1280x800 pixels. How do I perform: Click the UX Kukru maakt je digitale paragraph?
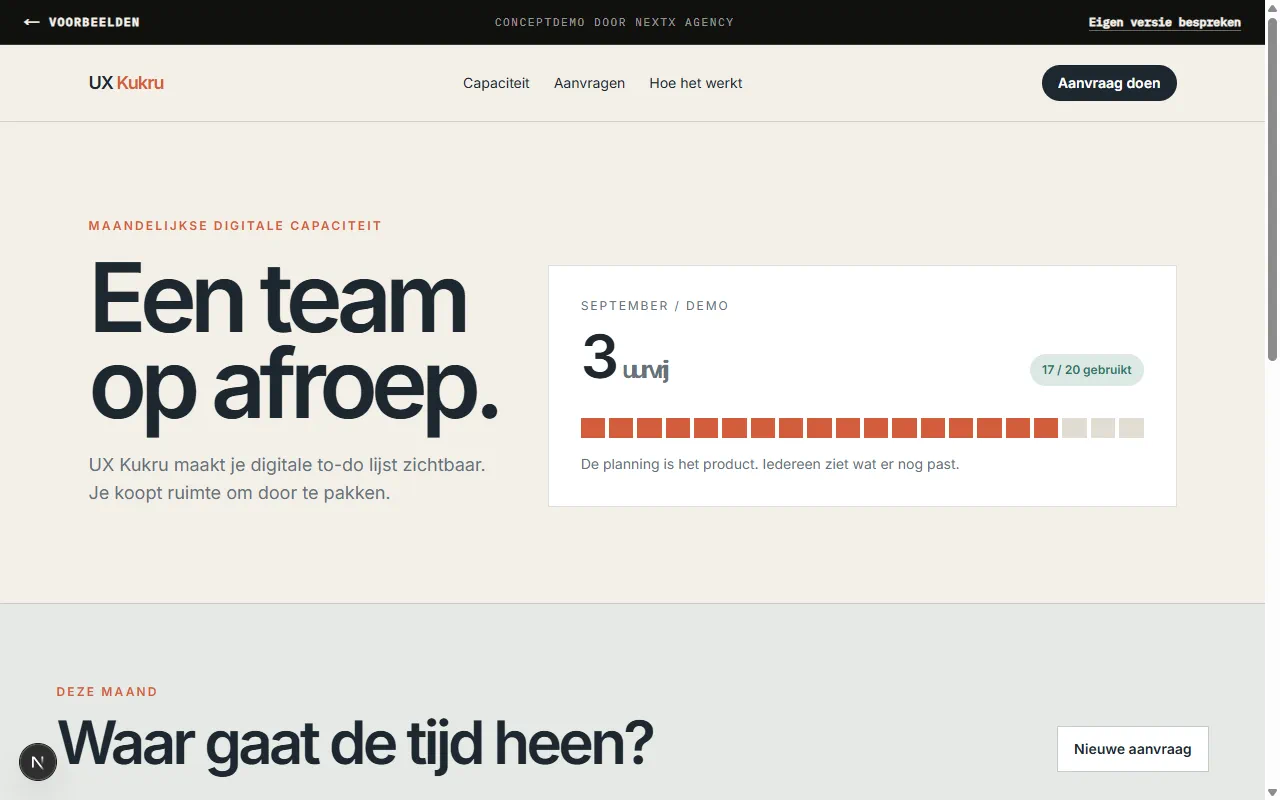tap(287, 479)
